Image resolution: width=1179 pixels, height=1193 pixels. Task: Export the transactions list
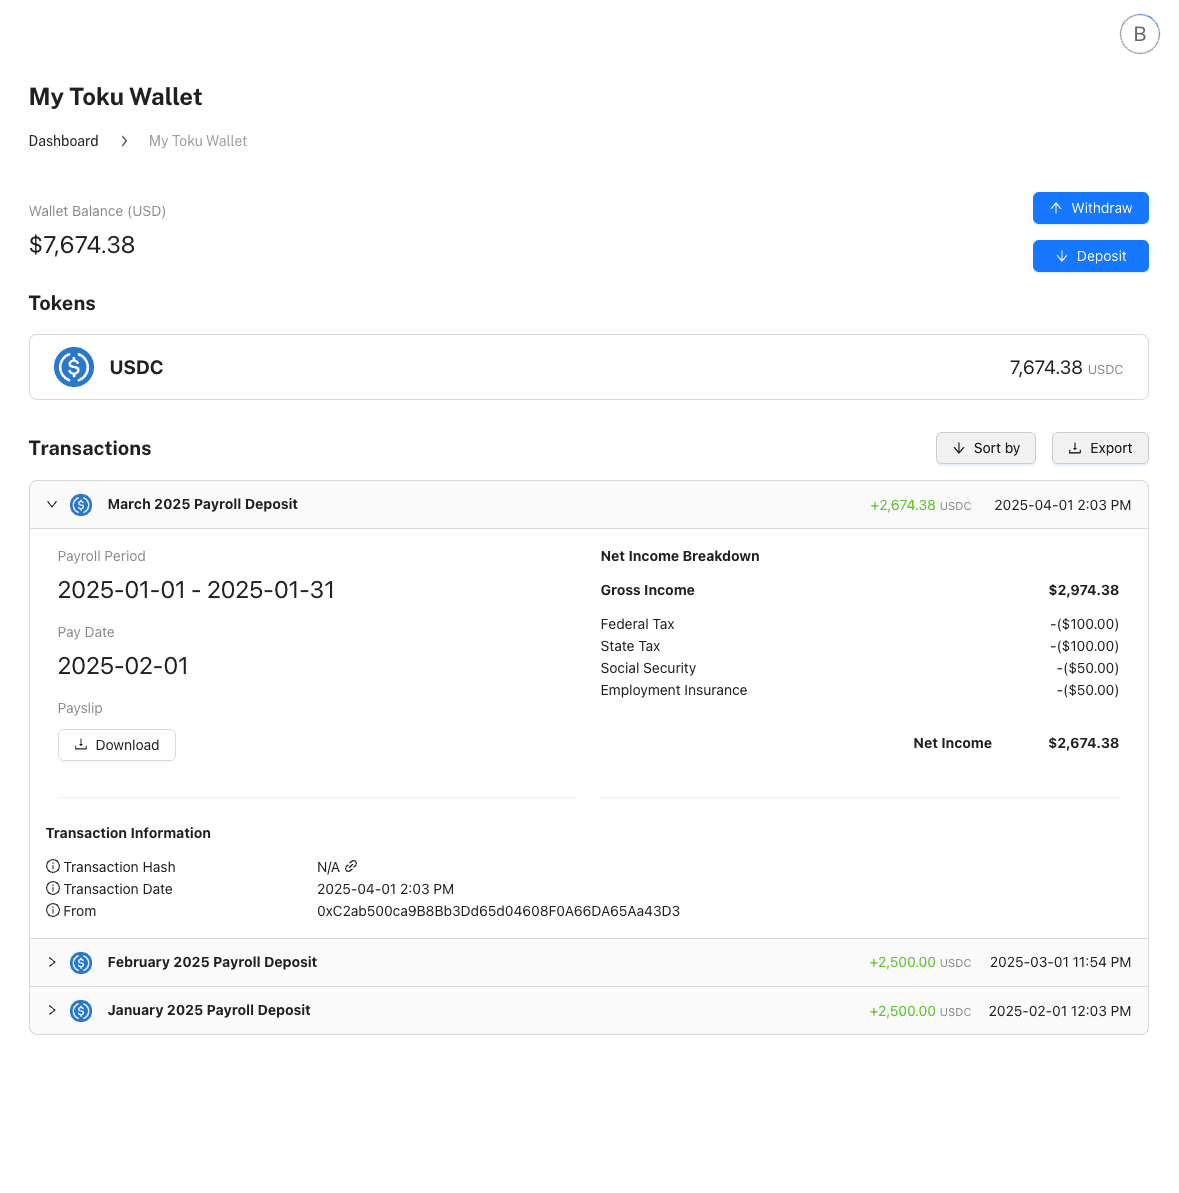click(1100, 448)
